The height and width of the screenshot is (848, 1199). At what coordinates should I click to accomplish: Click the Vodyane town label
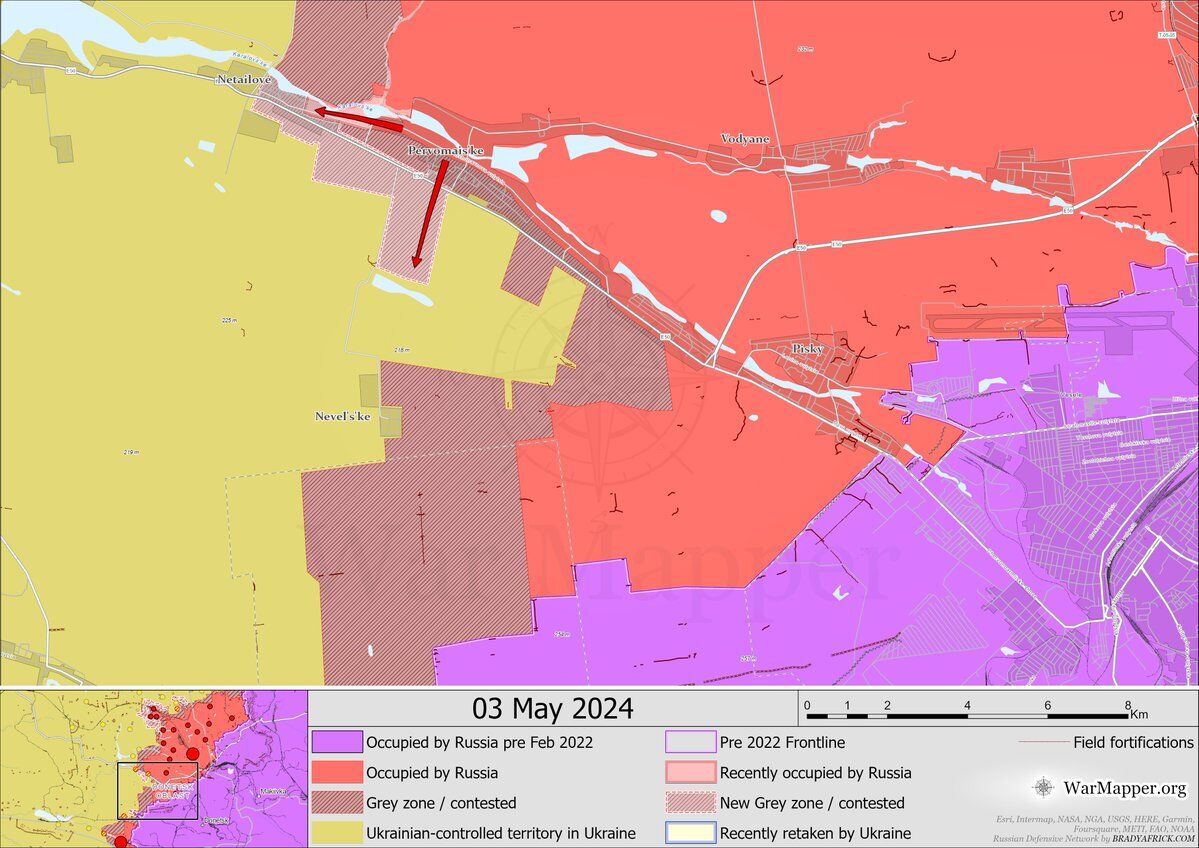pos(745,139)
